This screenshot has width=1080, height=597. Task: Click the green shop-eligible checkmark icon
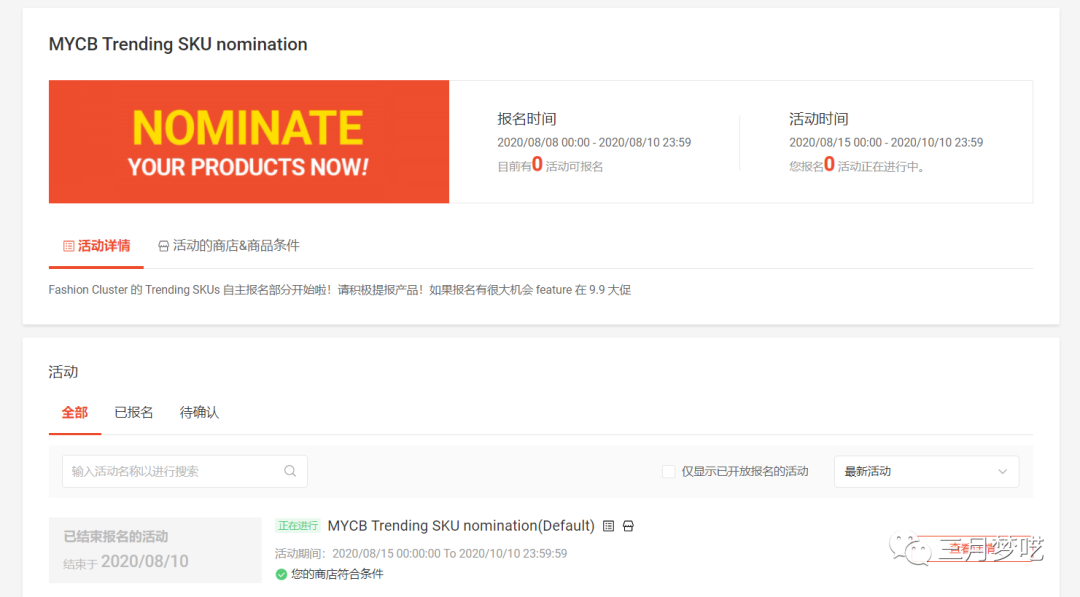pos(281,574)
